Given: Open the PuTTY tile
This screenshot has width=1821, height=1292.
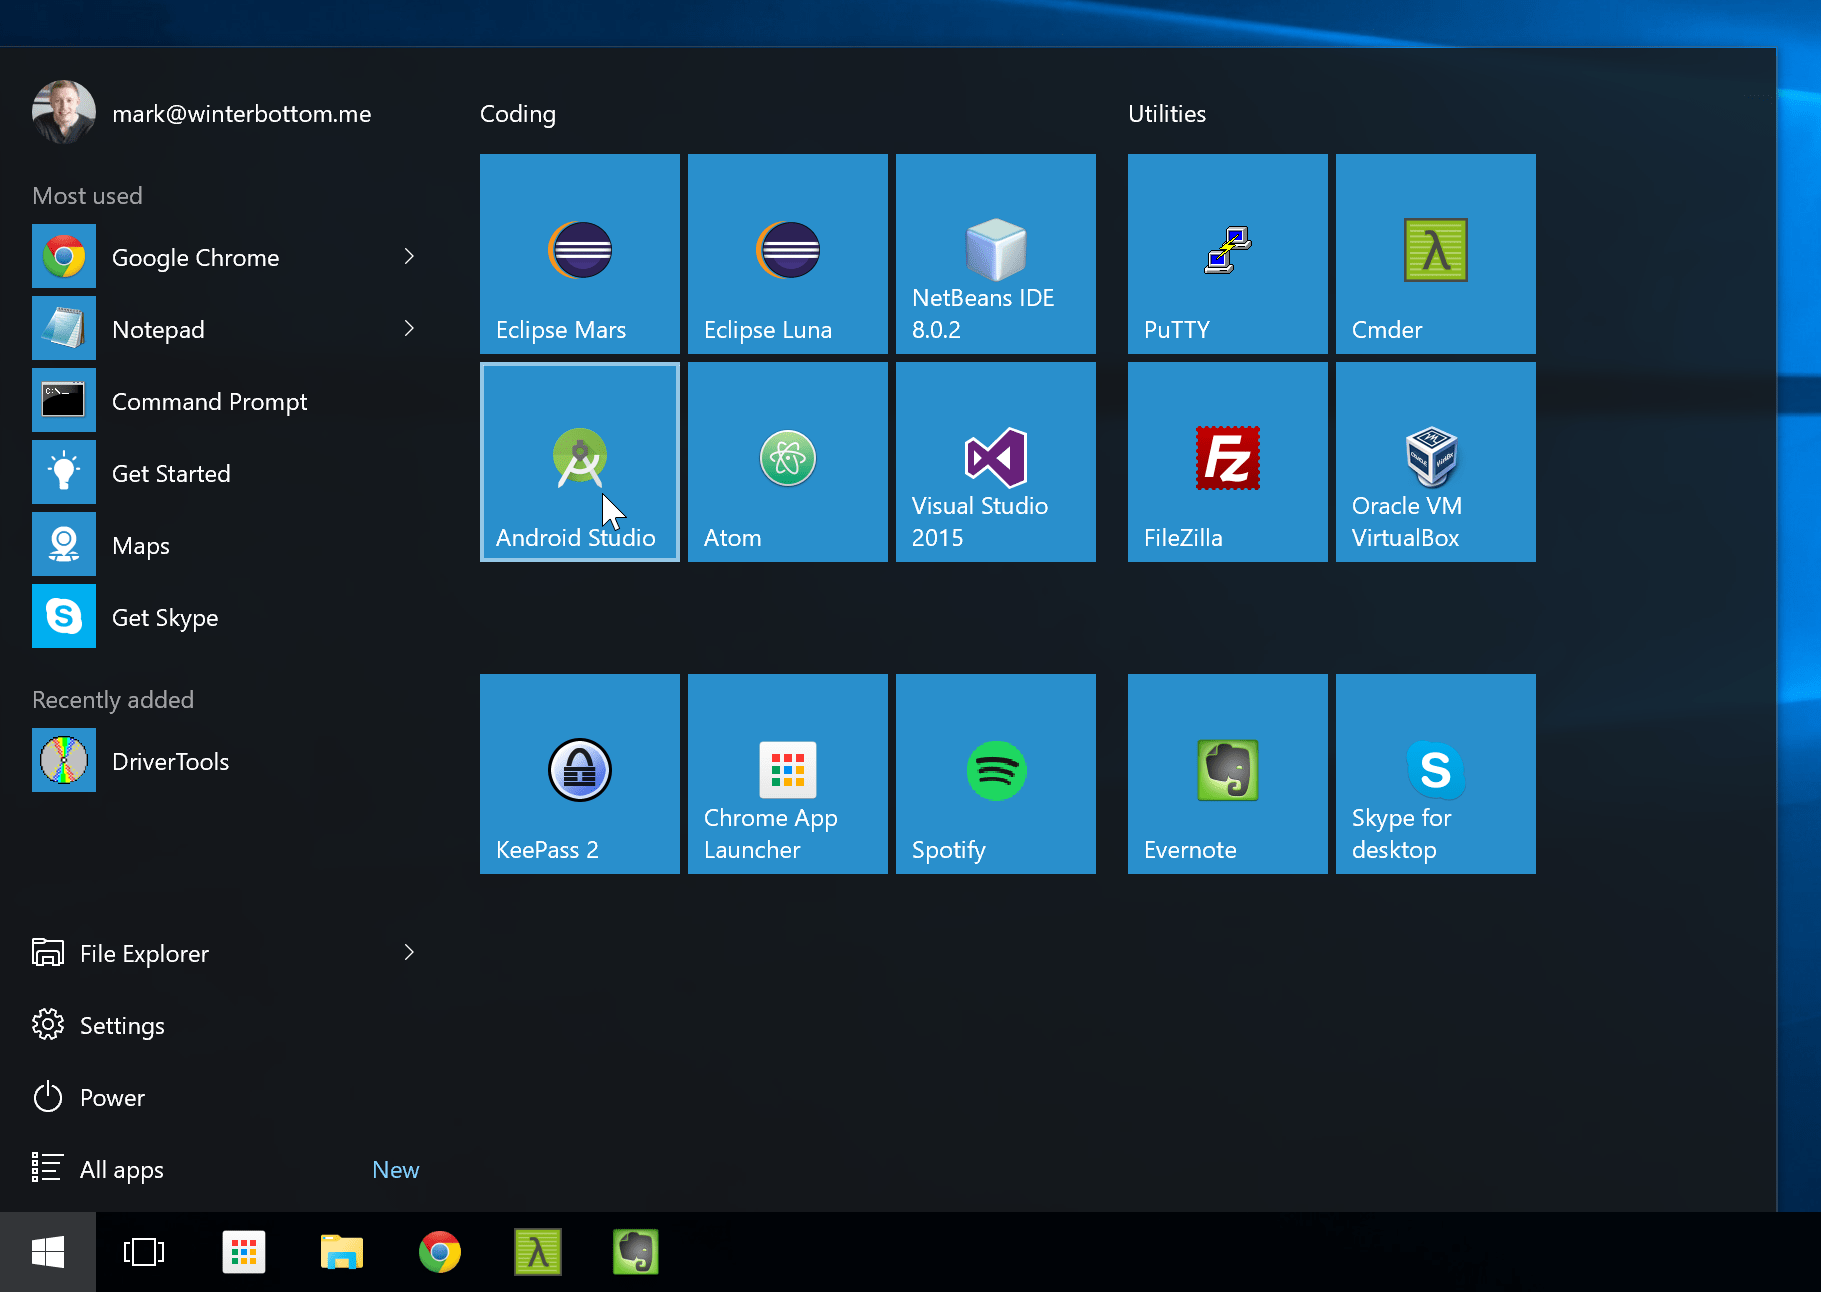Looking at the screenshot, I should pyautogui.click(x=1227, y=254).
